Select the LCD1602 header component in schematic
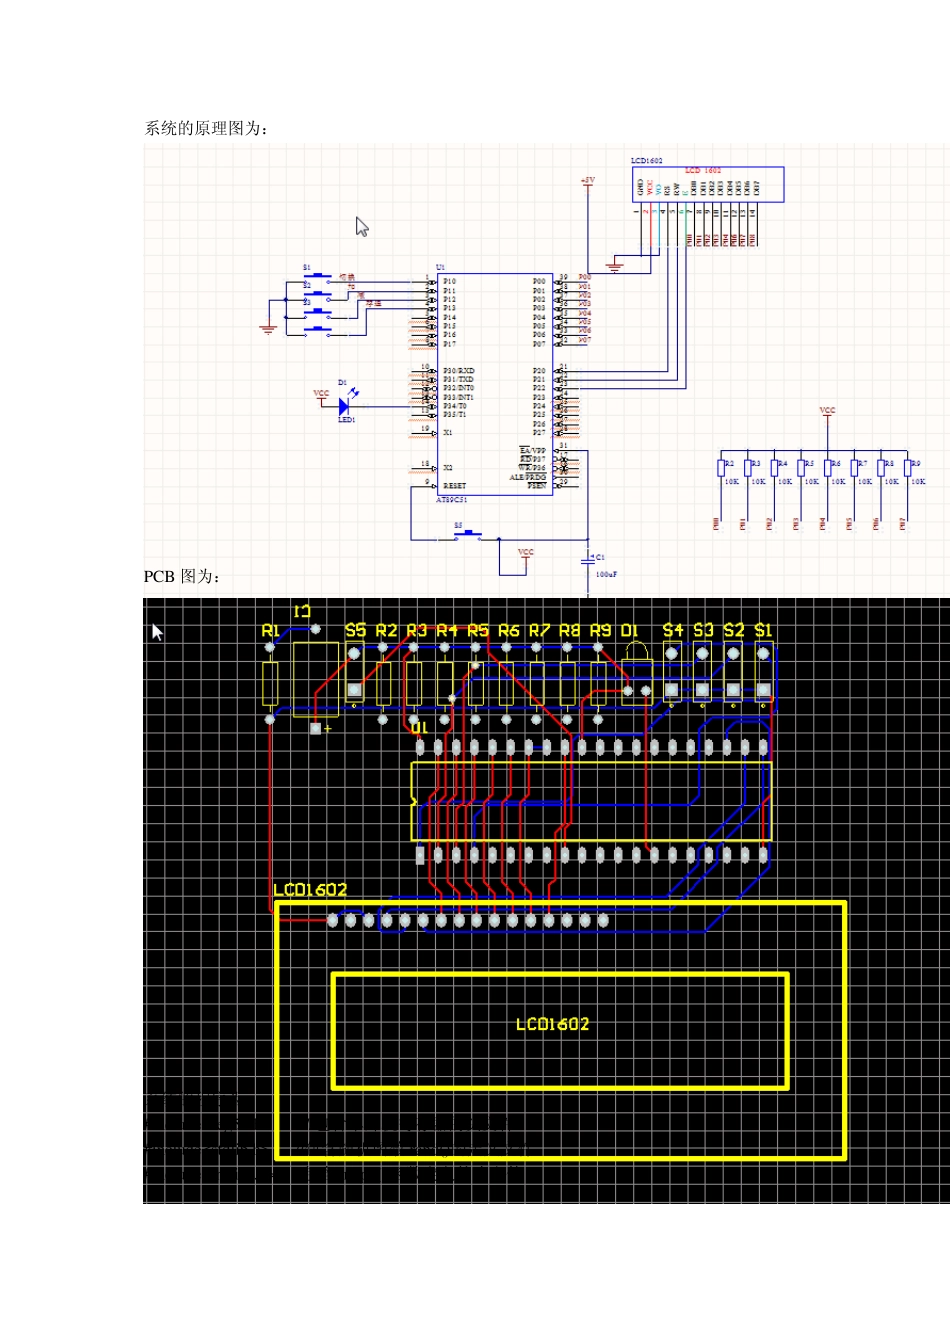Viewport: 950px width, 1344px height. (708, 187)
